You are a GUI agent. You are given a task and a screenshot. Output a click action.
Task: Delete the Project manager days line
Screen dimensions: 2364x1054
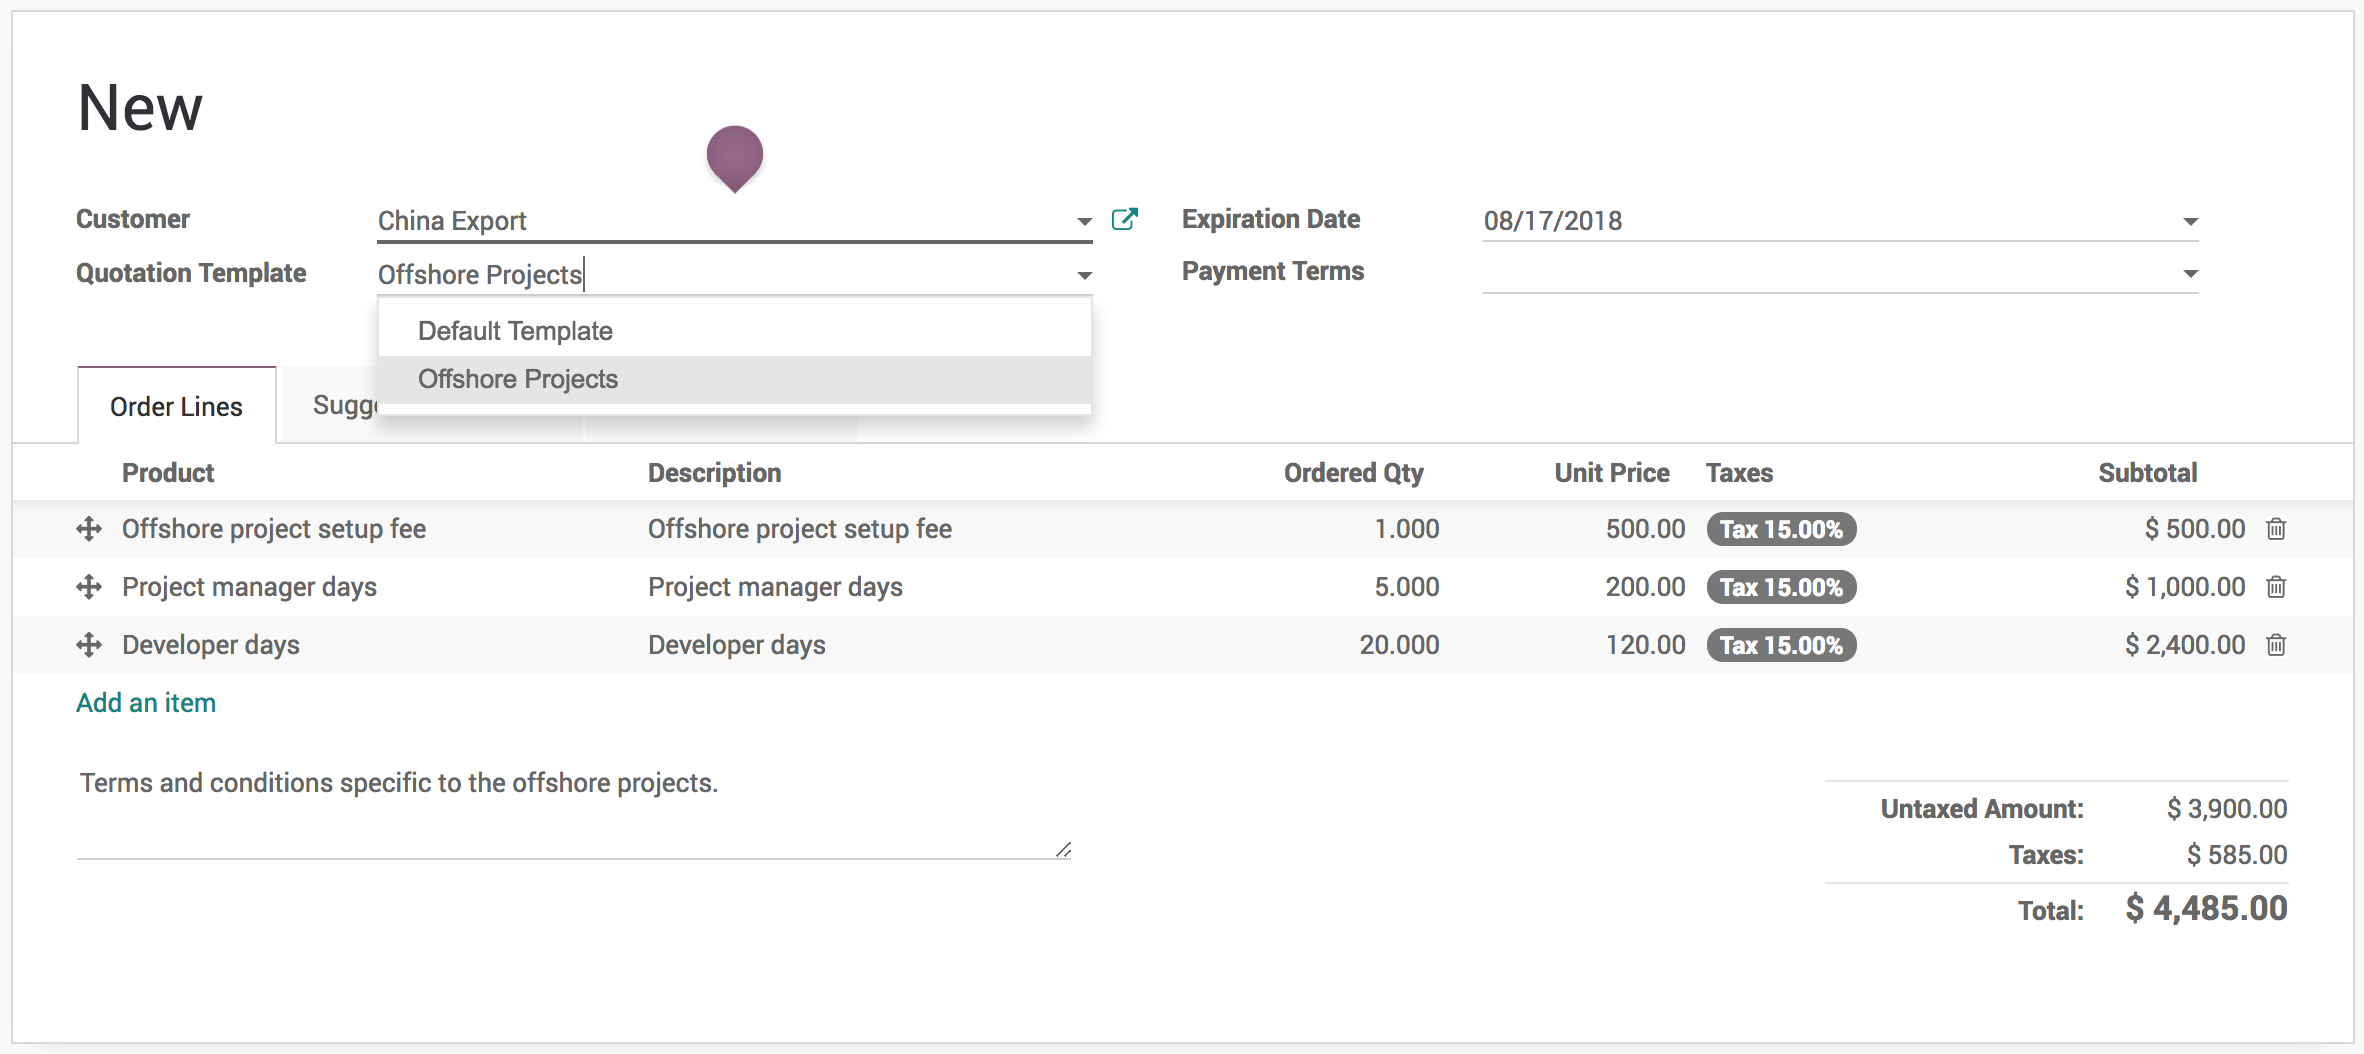click(2276, 587)
